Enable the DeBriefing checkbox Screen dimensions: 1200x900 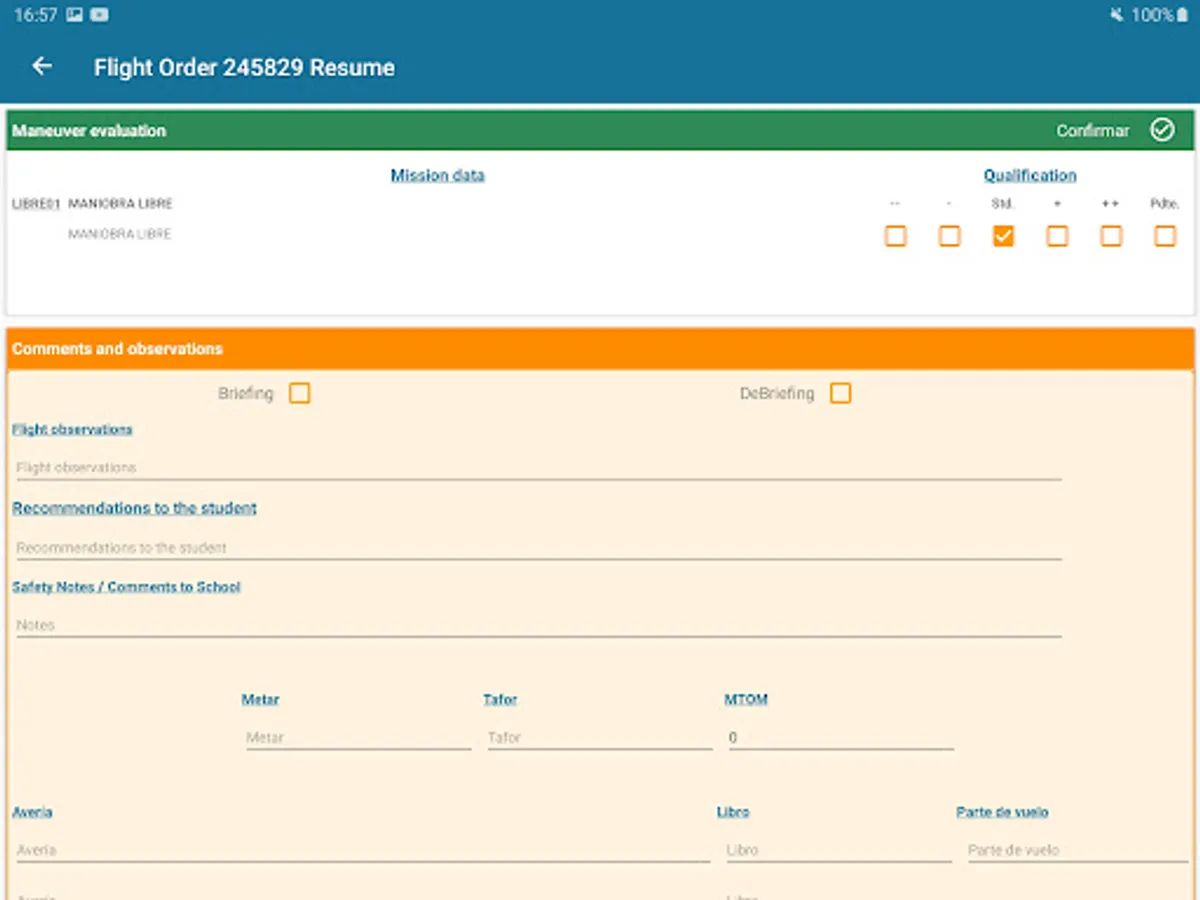841,393
